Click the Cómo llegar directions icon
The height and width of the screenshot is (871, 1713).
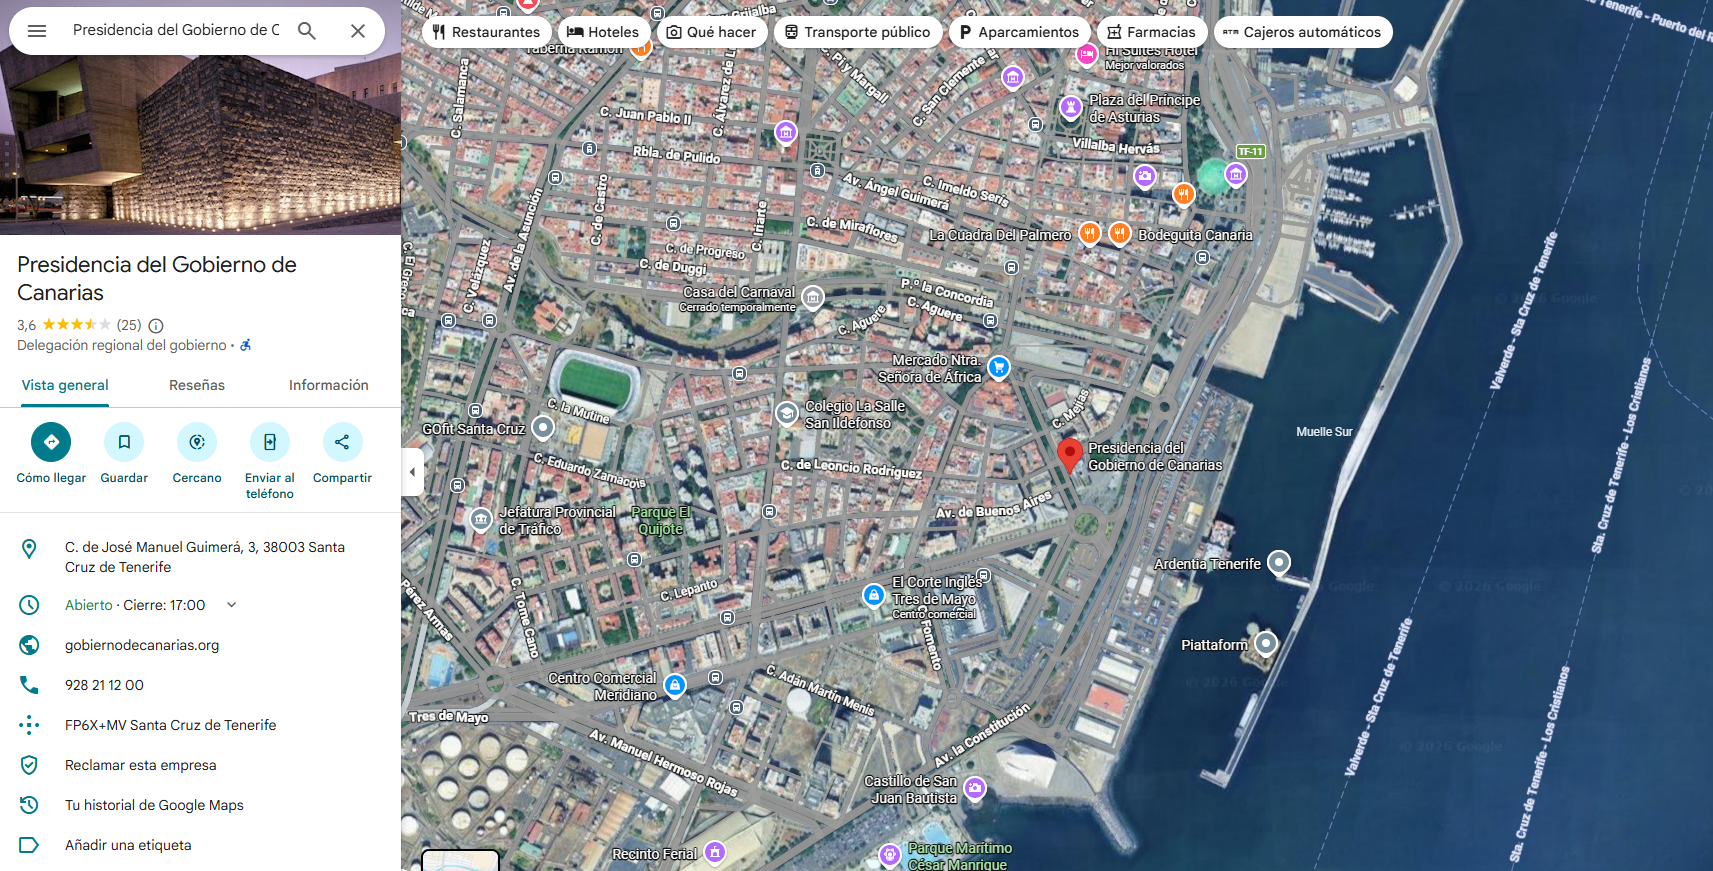(x=51, y=442)
